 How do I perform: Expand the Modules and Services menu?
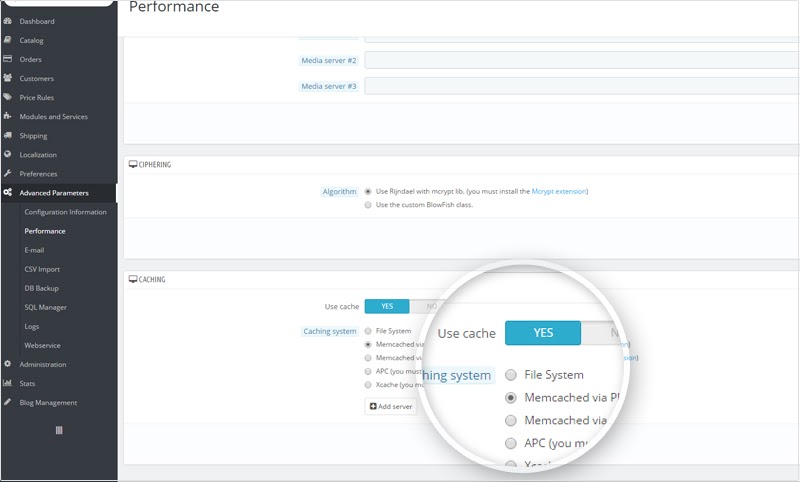53,117
